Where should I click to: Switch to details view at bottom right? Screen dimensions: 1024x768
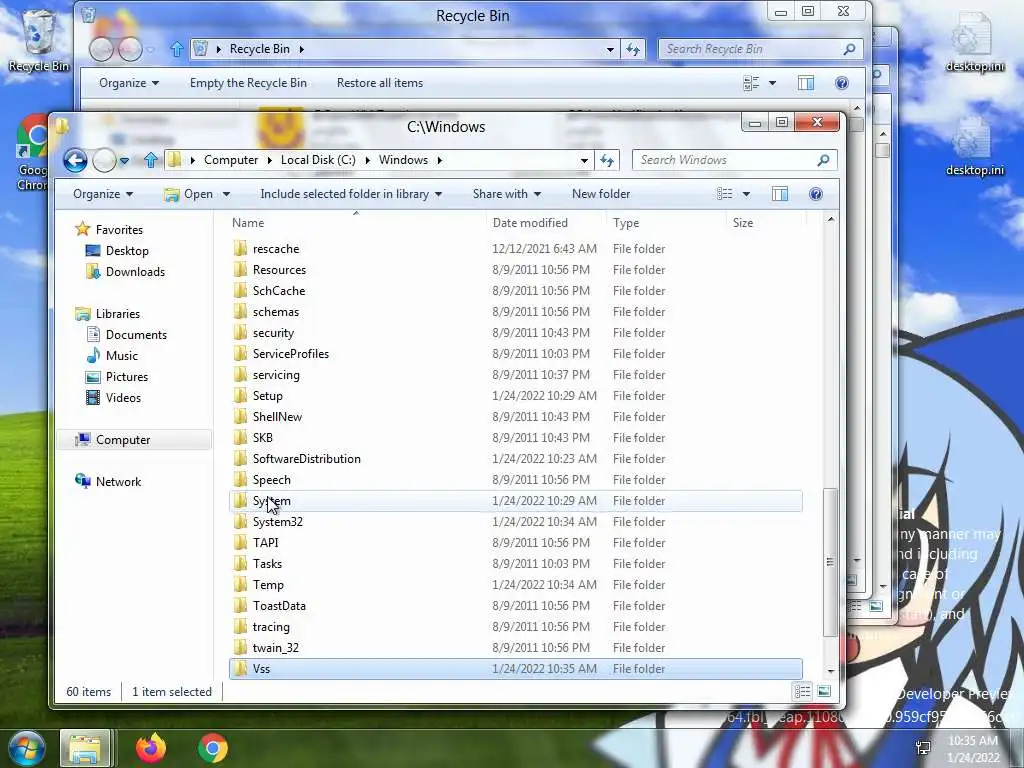803,692
